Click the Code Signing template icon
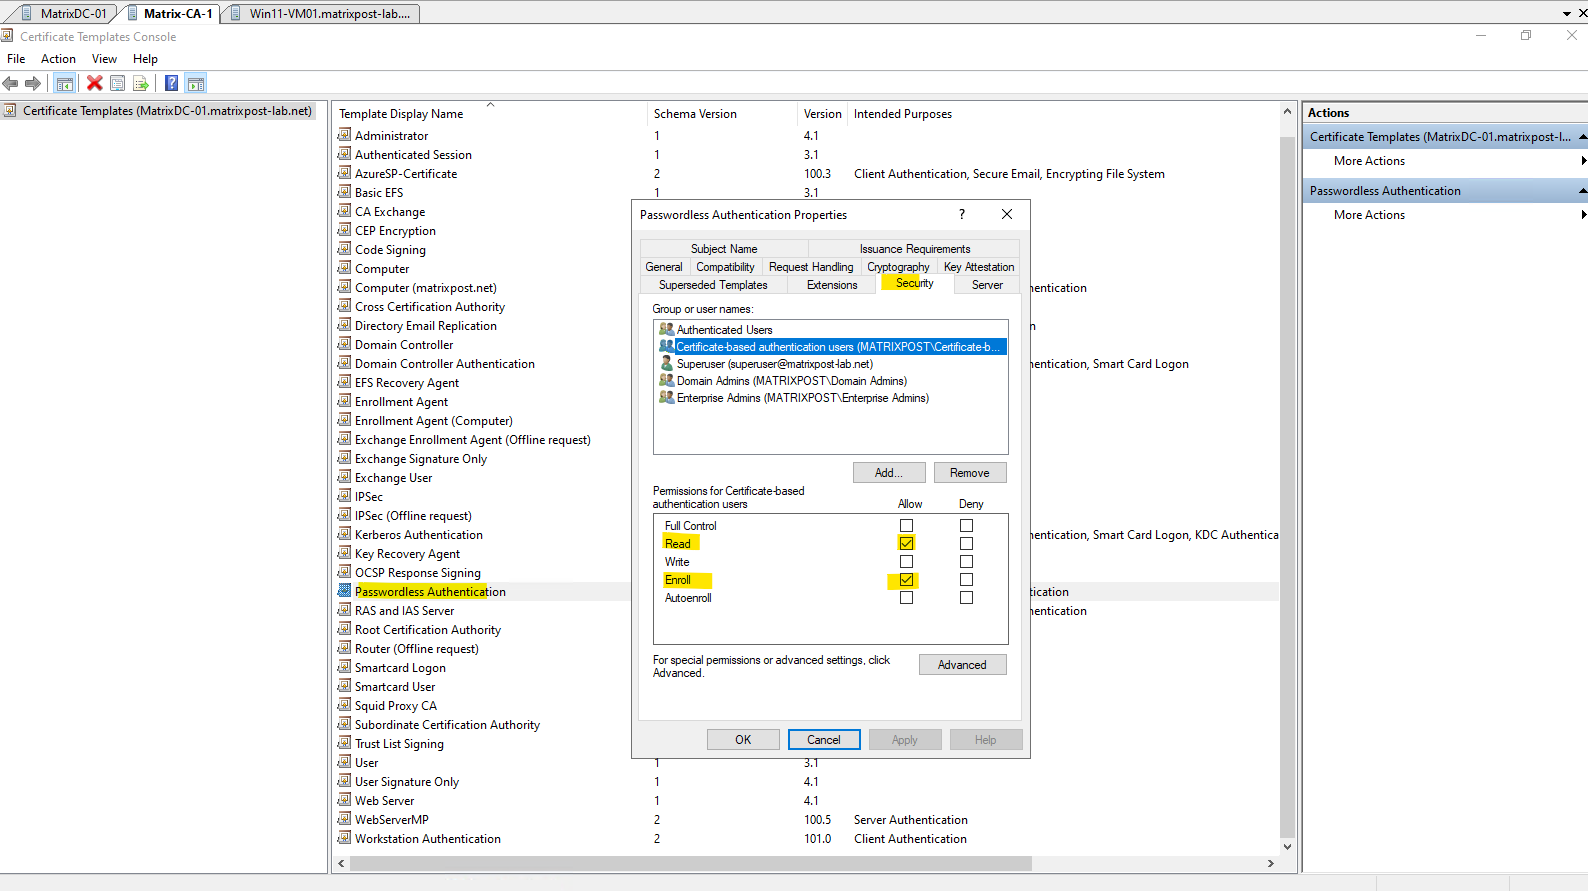The height and width of the screenshot is (891, 1588). tap(344, 249)
